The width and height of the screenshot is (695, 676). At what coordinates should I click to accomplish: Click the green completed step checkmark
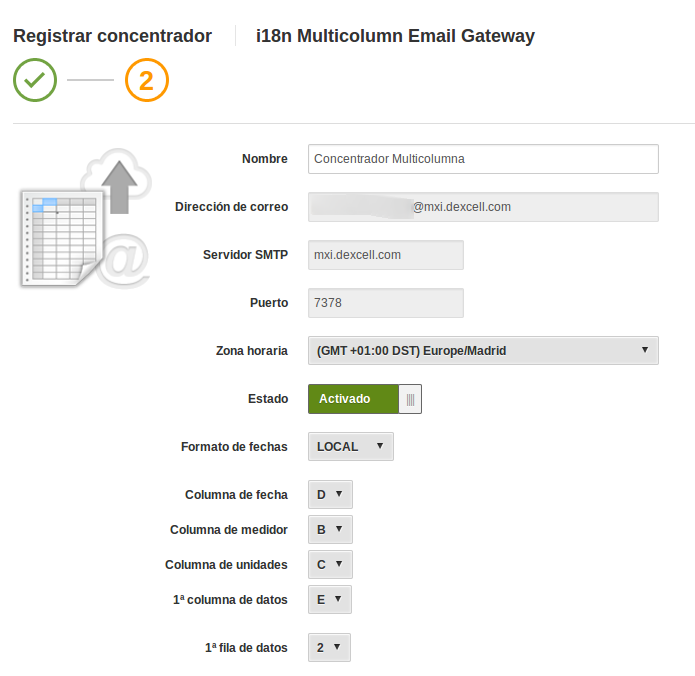pyautogui.click(x=35, y=80)
